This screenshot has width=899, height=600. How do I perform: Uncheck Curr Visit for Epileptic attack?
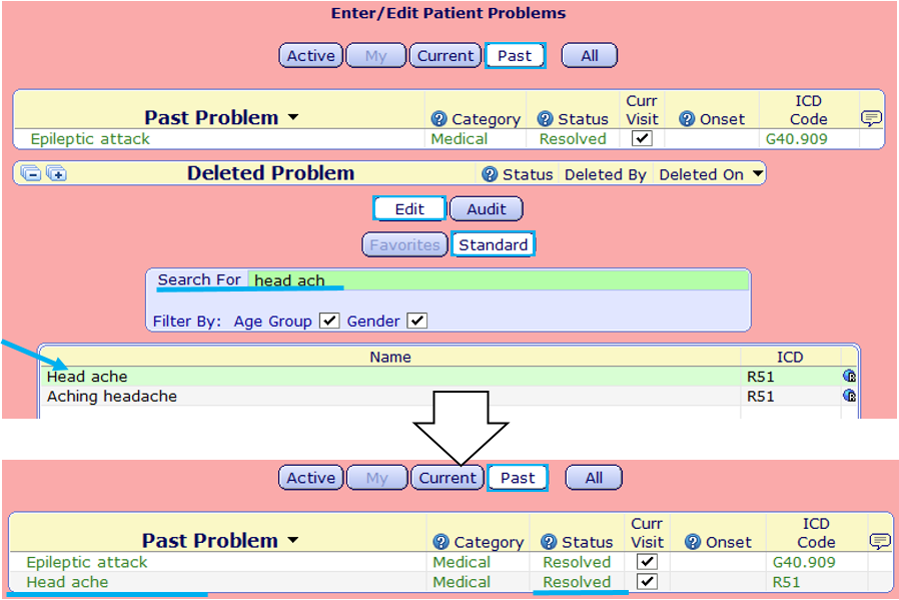pyautogui.click(x=641, y=138)
